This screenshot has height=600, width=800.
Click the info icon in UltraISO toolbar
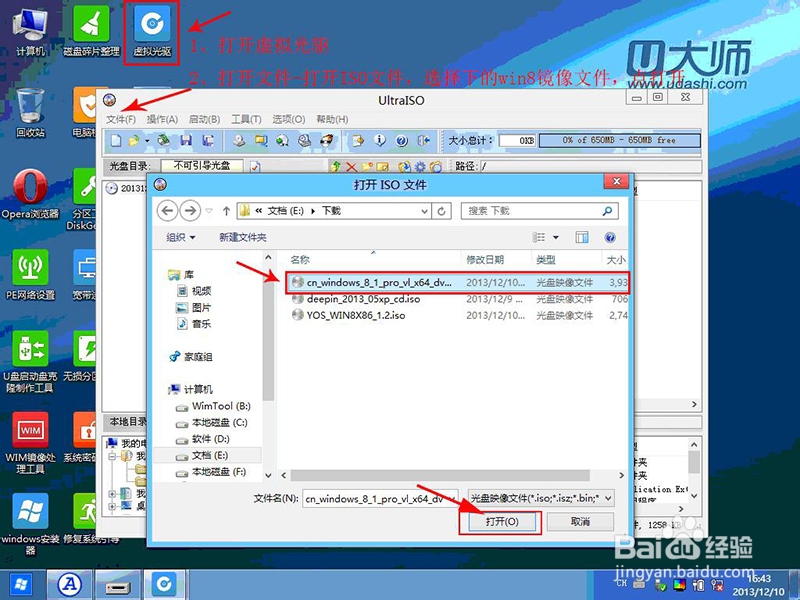pyautogui.click(x=380, y=140)
